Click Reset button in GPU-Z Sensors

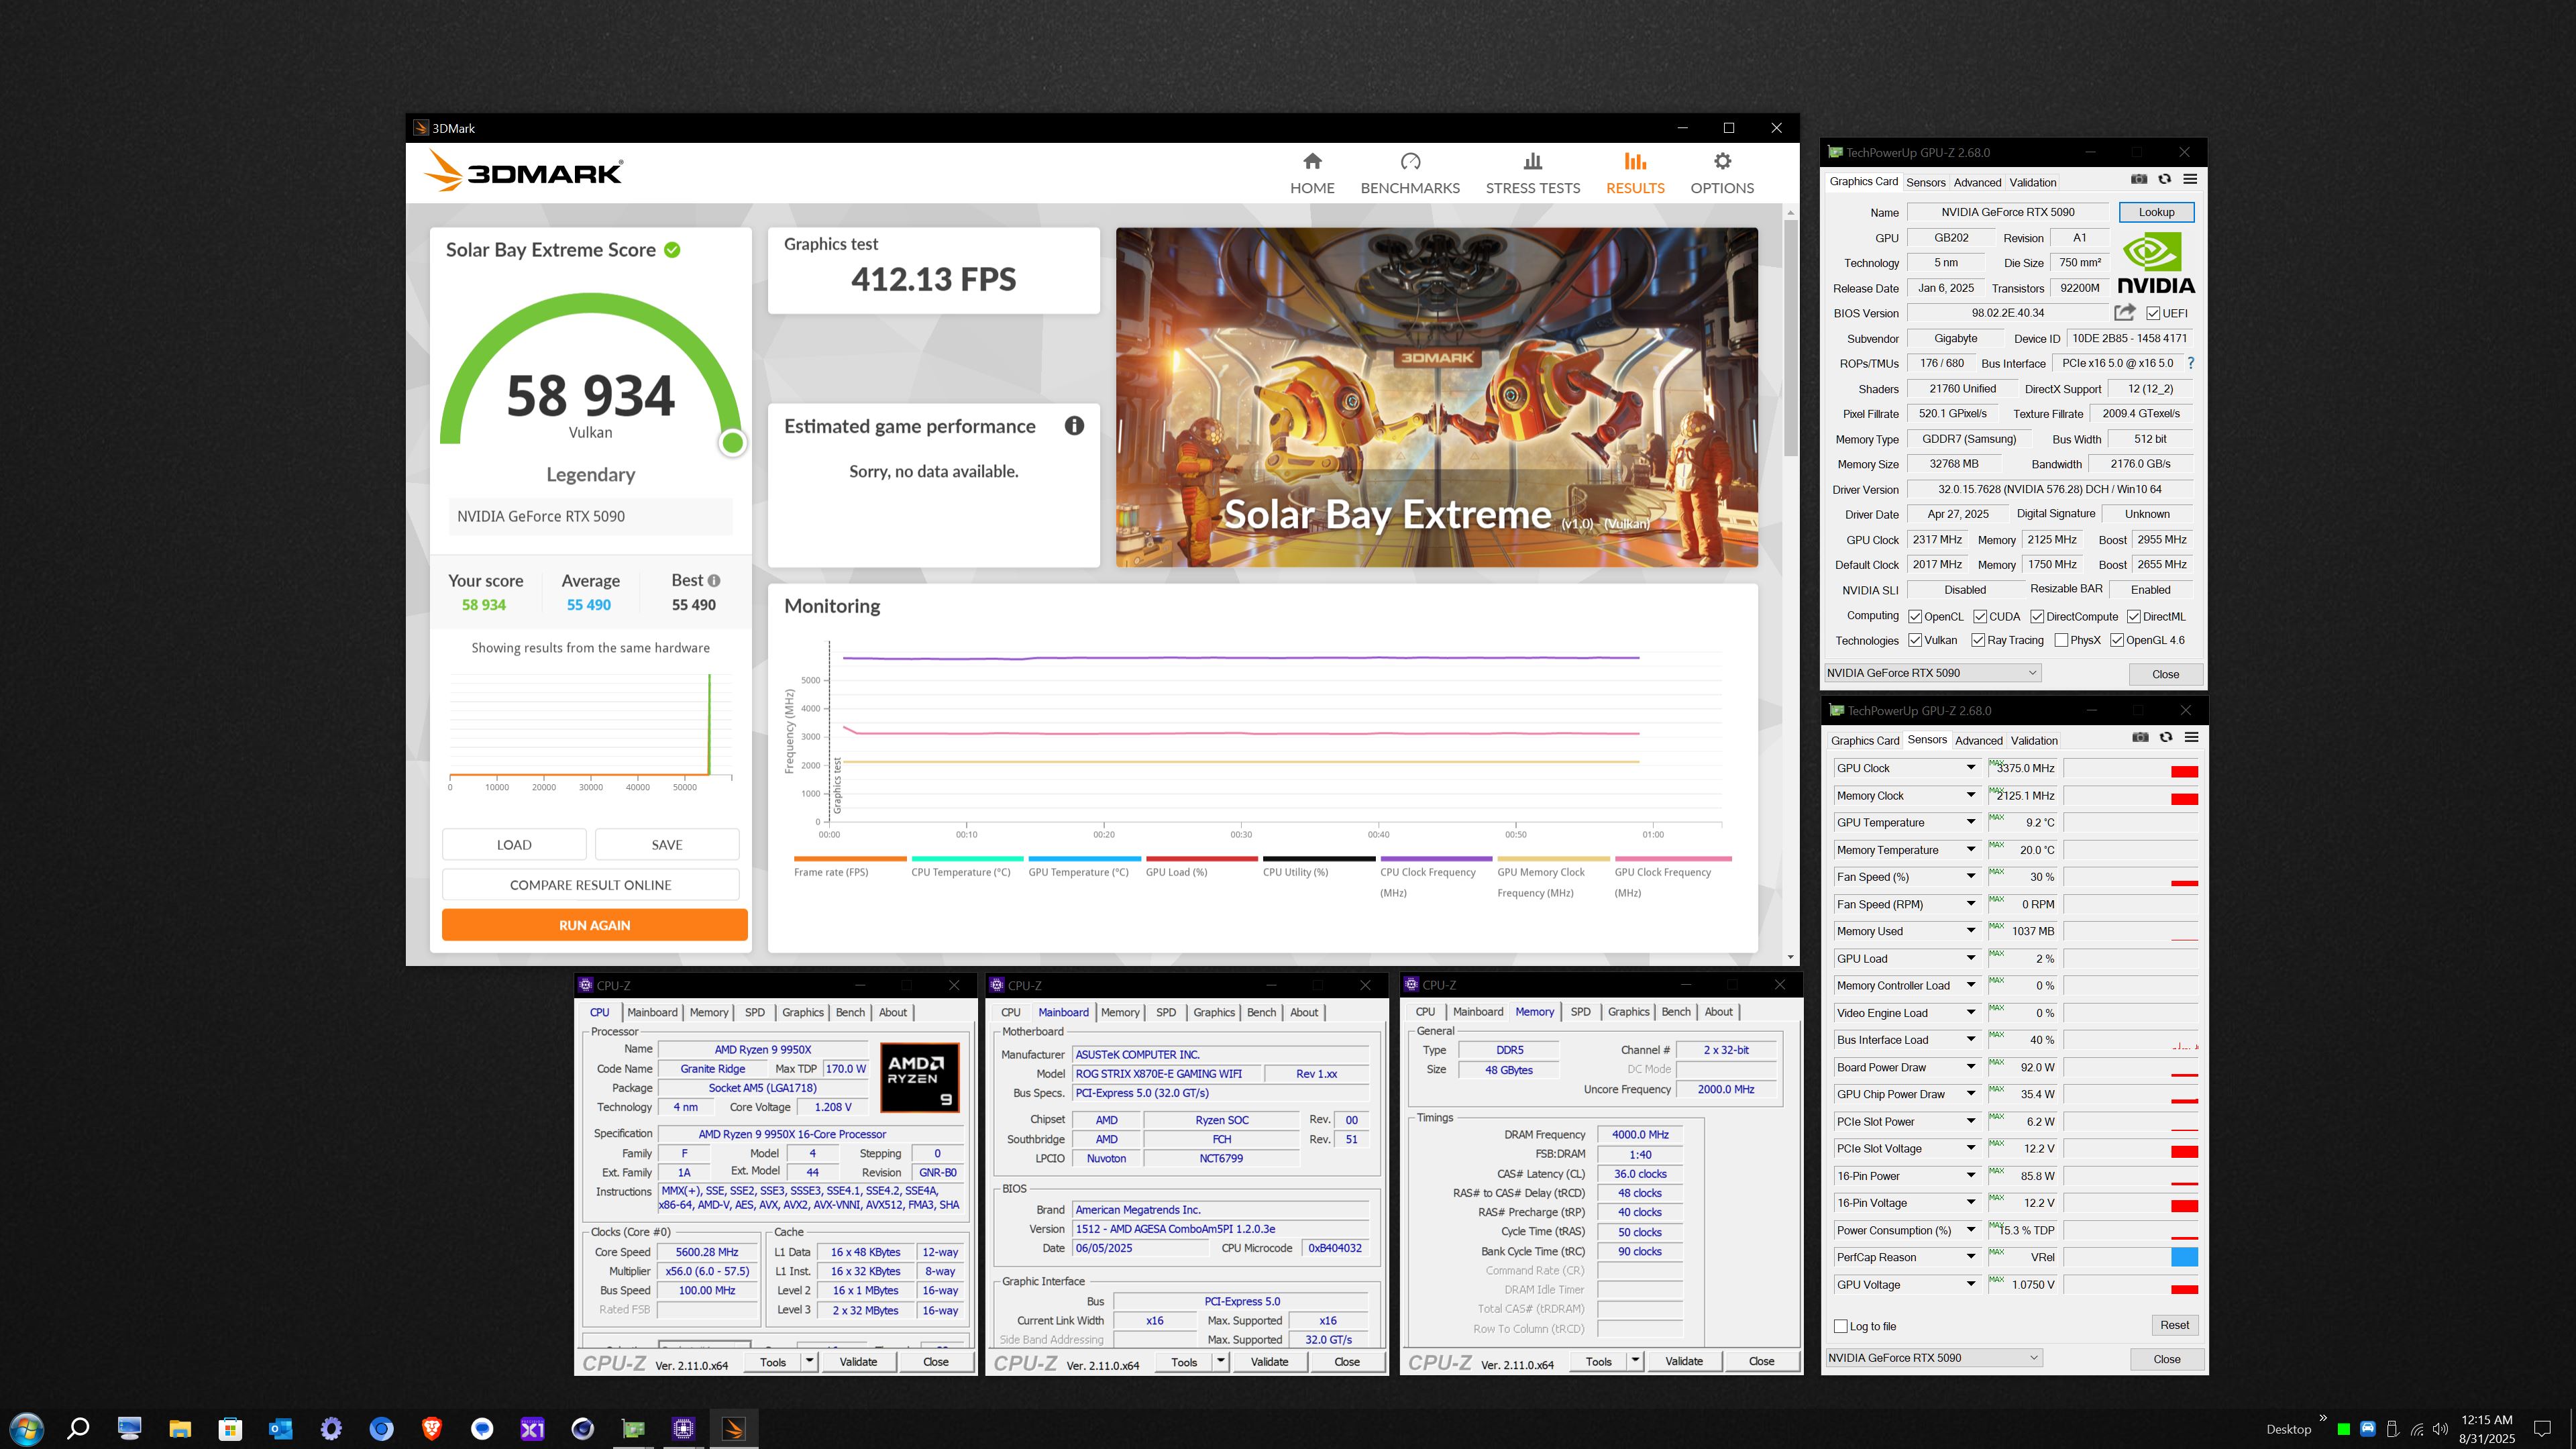(2174, 1325)
